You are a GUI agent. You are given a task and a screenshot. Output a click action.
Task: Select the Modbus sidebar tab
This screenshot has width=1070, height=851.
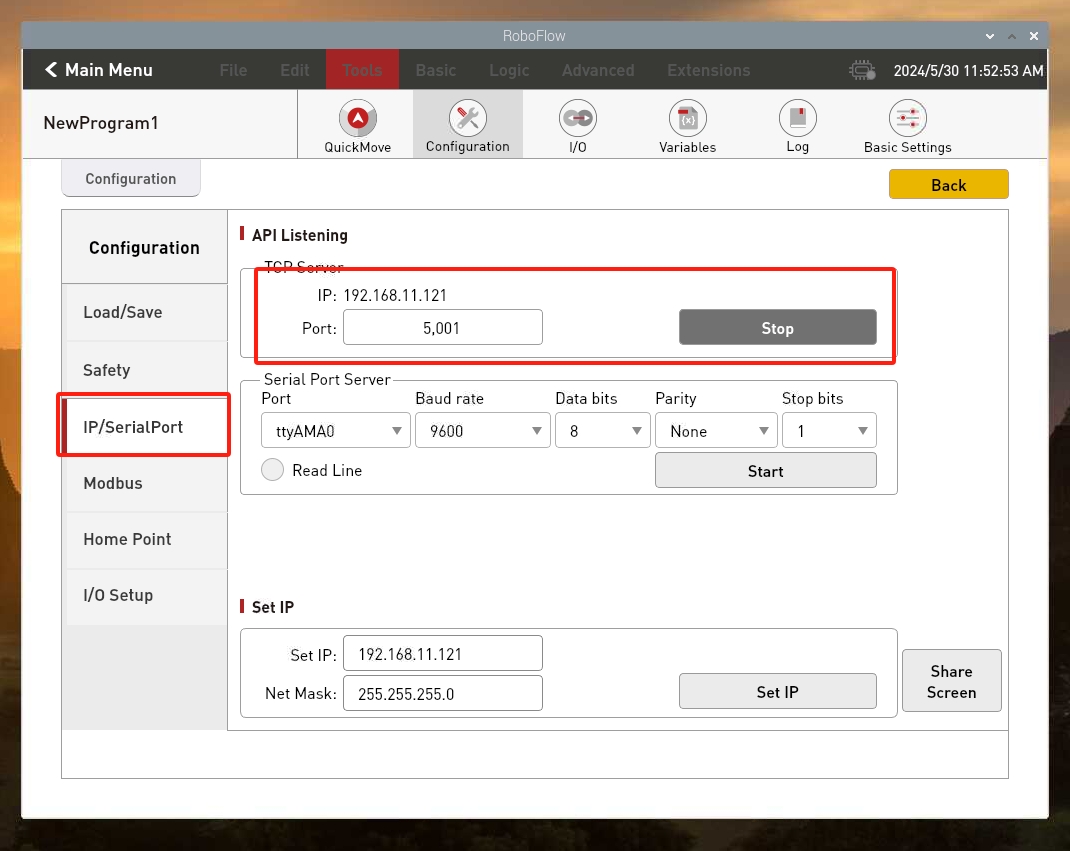pyautogui.click(x=146, y=483)
